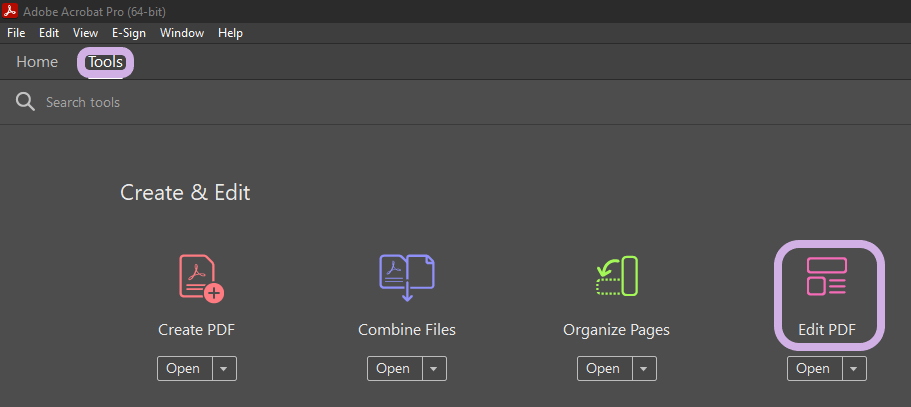Click the Edit PDF tool icon
Image resolution: width=911 pixels, height=407 pixels.
[826, 278]
